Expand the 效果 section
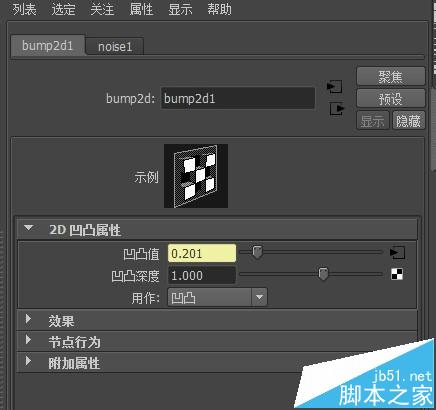 coord(217,321)
